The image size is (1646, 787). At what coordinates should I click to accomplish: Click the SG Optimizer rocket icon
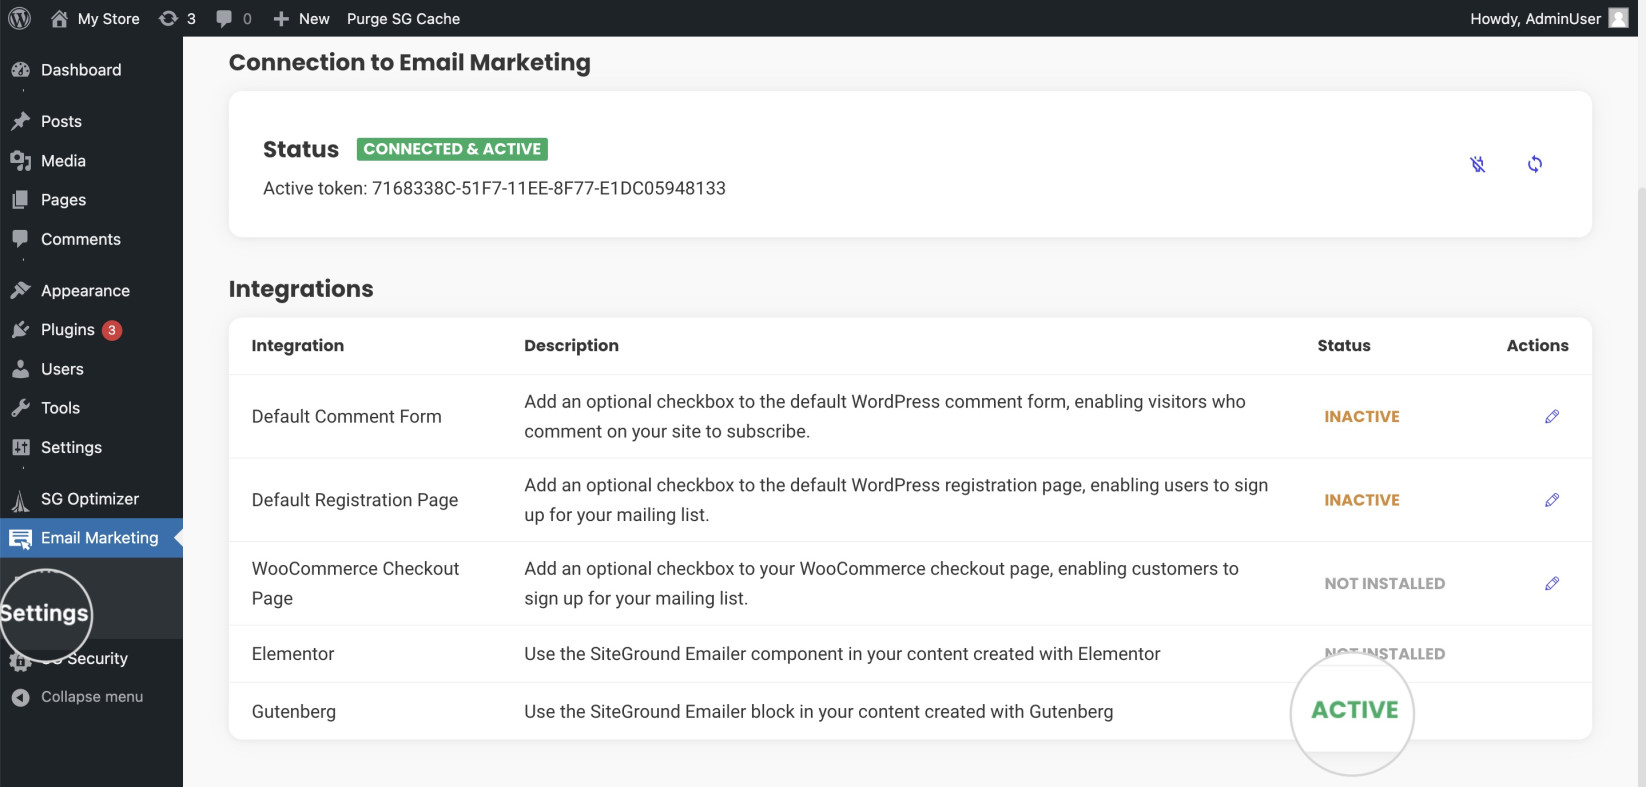point(20,499)
